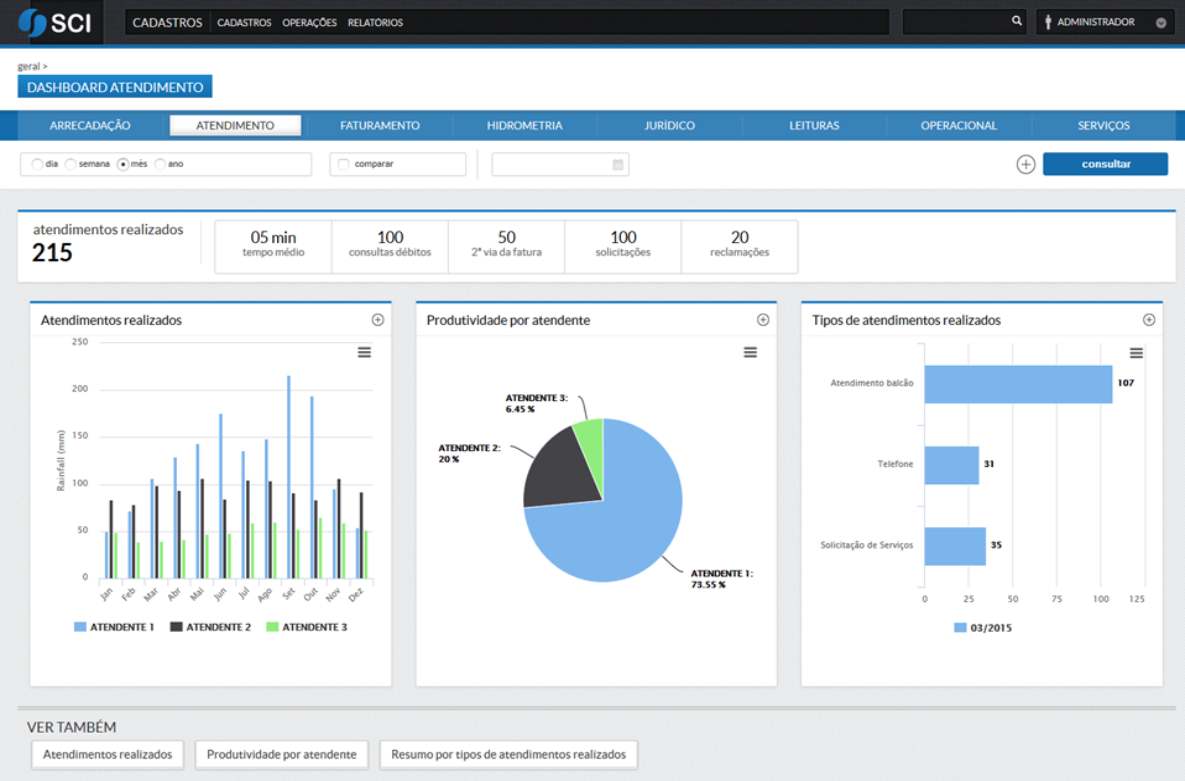Expand the Atendimentos realizados chart panel
Viewport: 1185px width, 781px height.
(x=377, y=320)
